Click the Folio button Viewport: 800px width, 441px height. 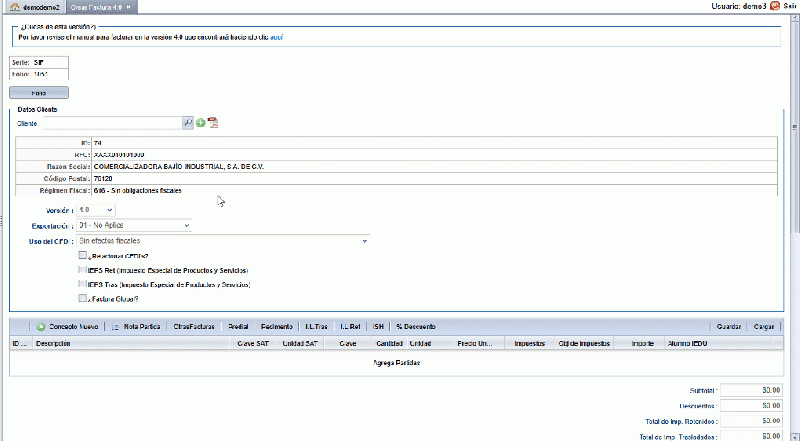click(x=39, y=93)
